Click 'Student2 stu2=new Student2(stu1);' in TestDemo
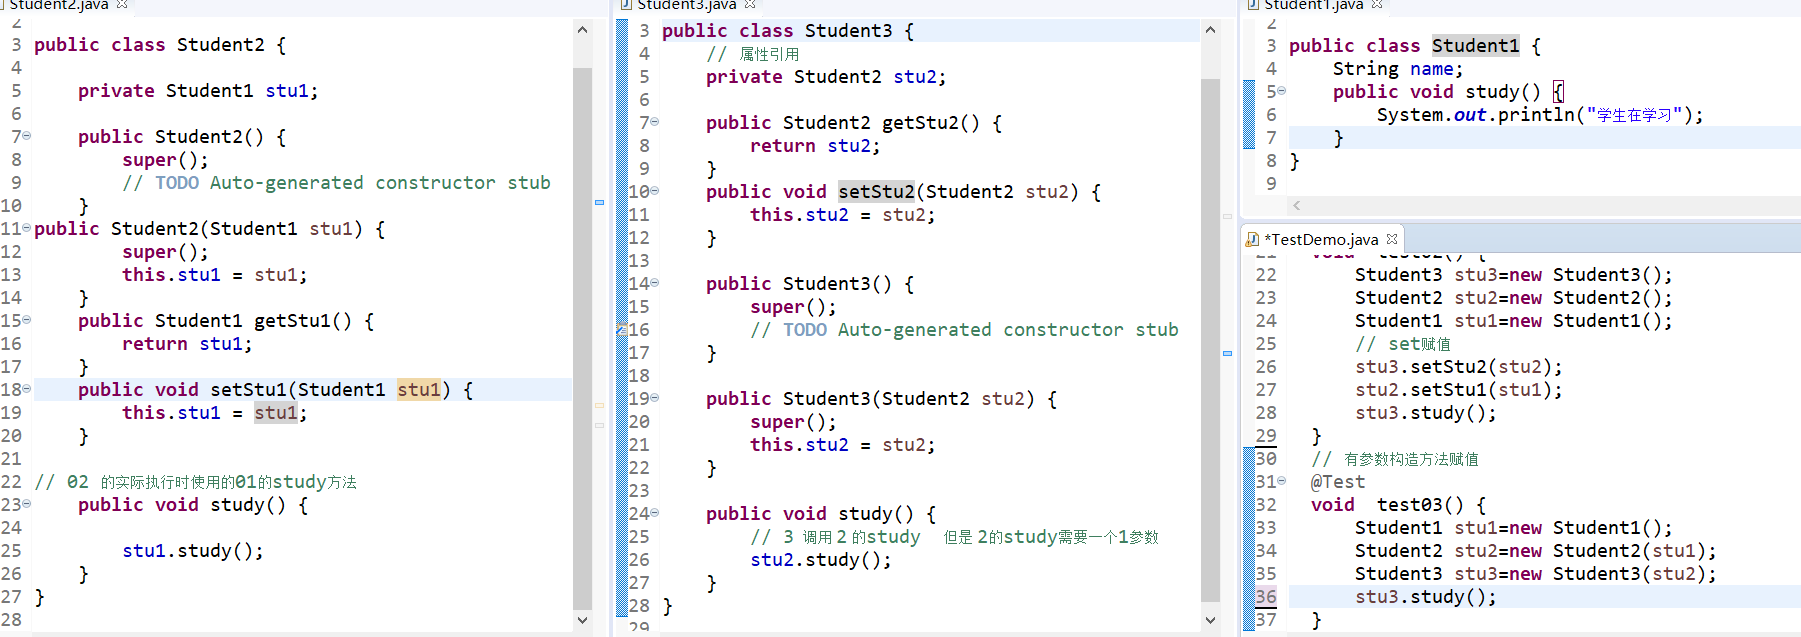The height and width of the screenshot is (637, 1801). 1536,551
